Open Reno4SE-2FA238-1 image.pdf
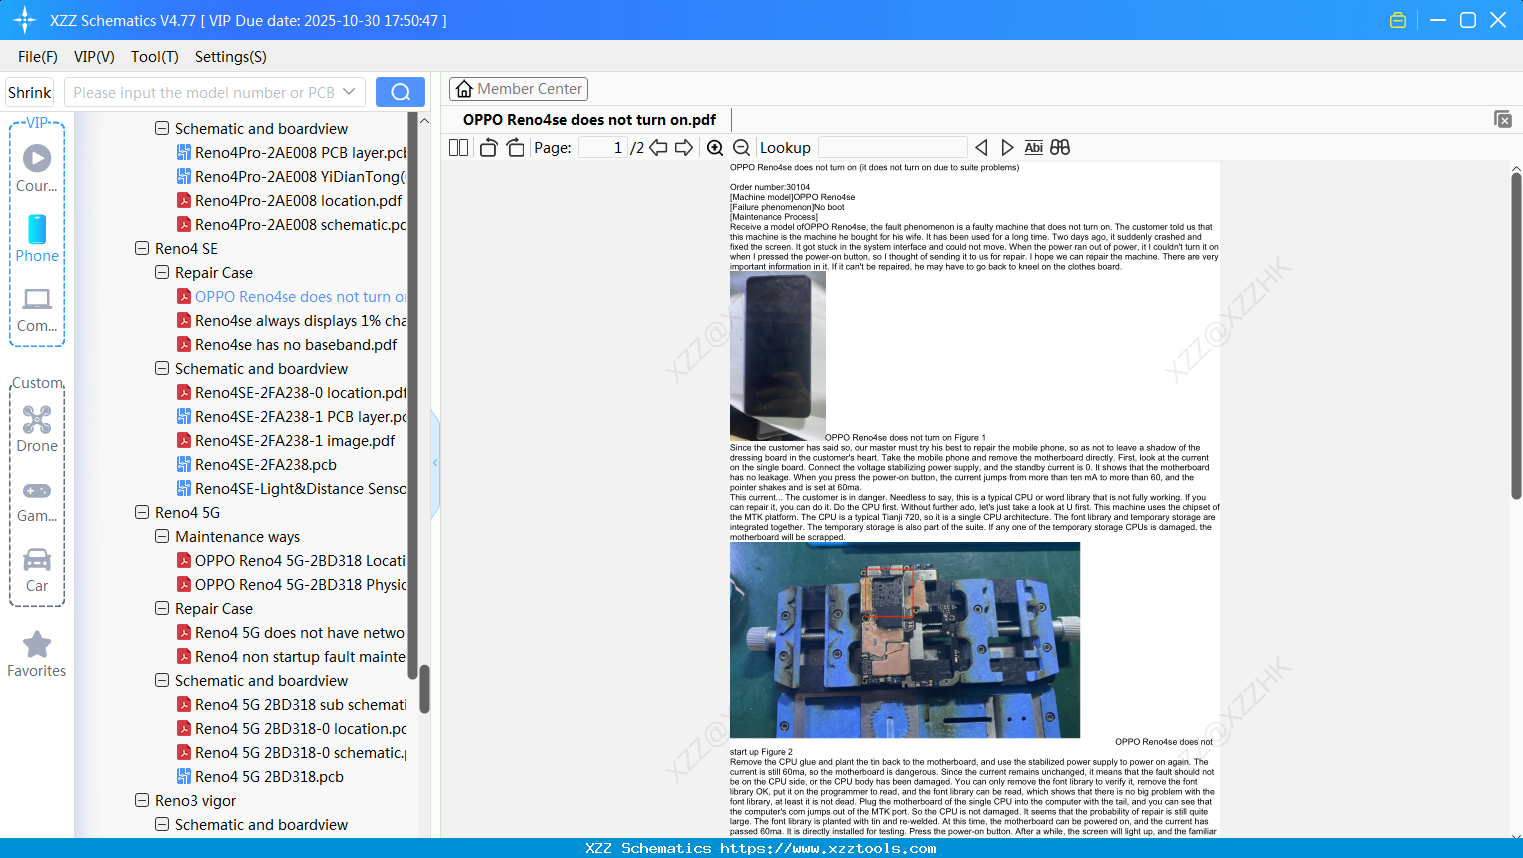The image size is (1523, 858). pyautogui.click(x=295, y=440)
